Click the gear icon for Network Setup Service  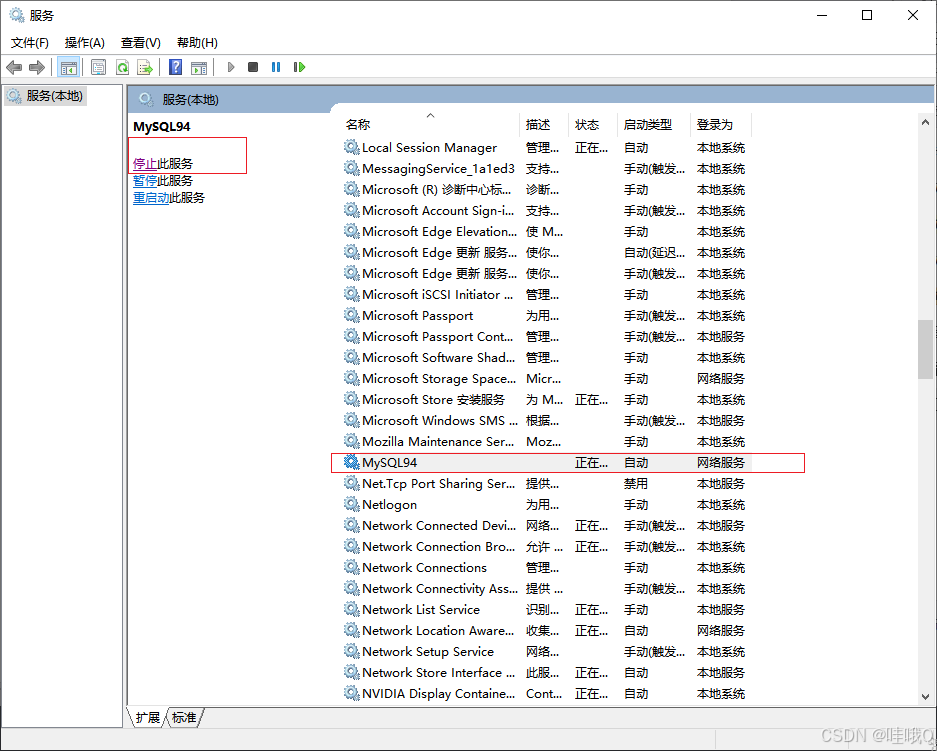[x=351, y=651]
